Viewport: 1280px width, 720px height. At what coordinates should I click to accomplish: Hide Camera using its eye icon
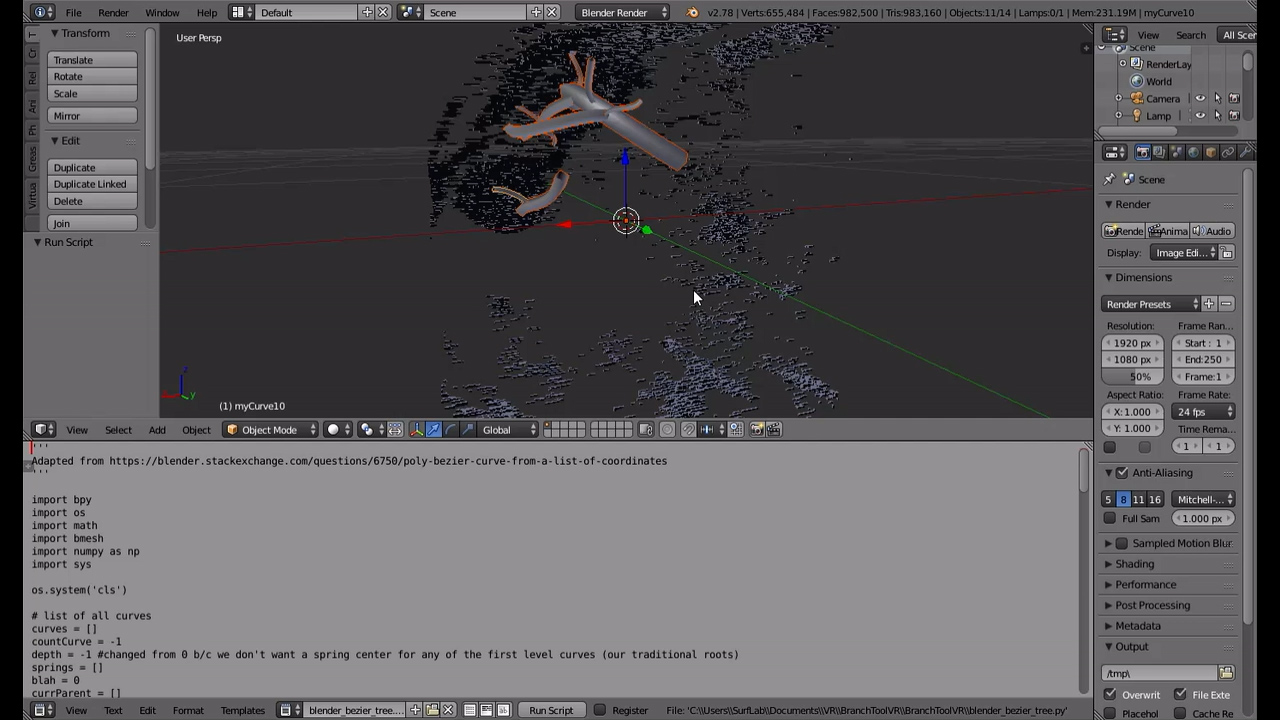point(1200,99)
